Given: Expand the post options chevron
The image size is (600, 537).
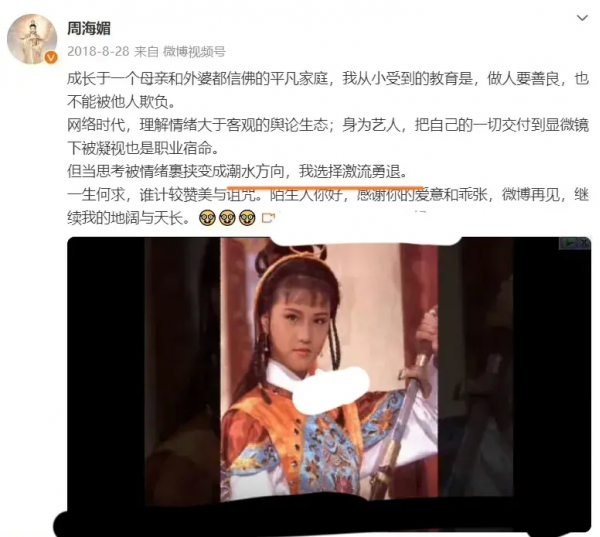Looking at the screenshot, I should click(582, 18).
